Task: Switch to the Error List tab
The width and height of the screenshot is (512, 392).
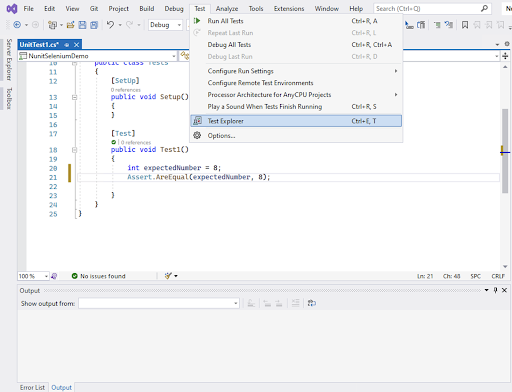Action: (x=32, y=387)
